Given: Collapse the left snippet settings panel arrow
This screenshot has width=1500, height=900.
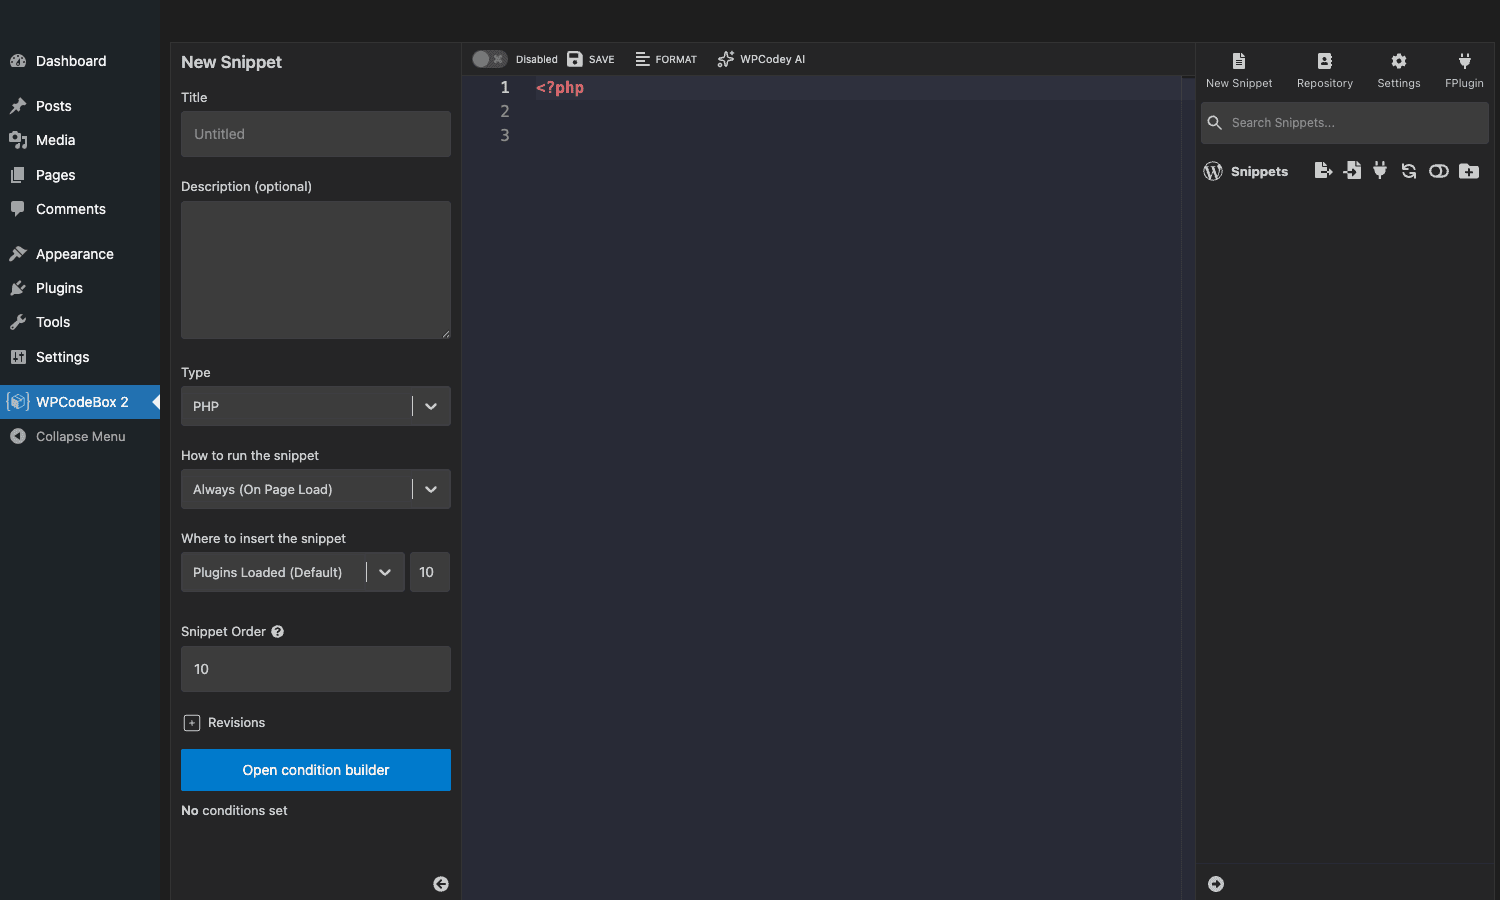Looking at the screenshot, I should pyautogui.click(x=441, y=884).
